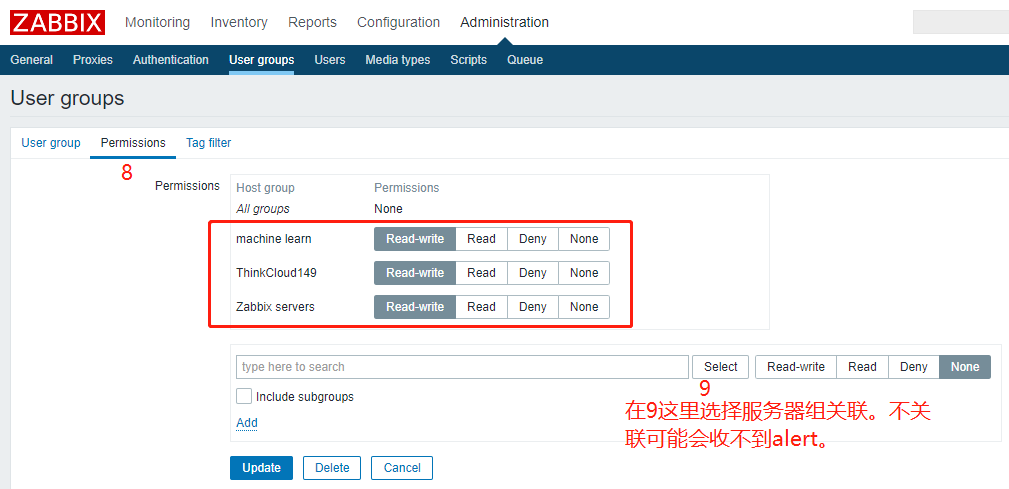Set machine learn to Read

click(x=481, y=239)
